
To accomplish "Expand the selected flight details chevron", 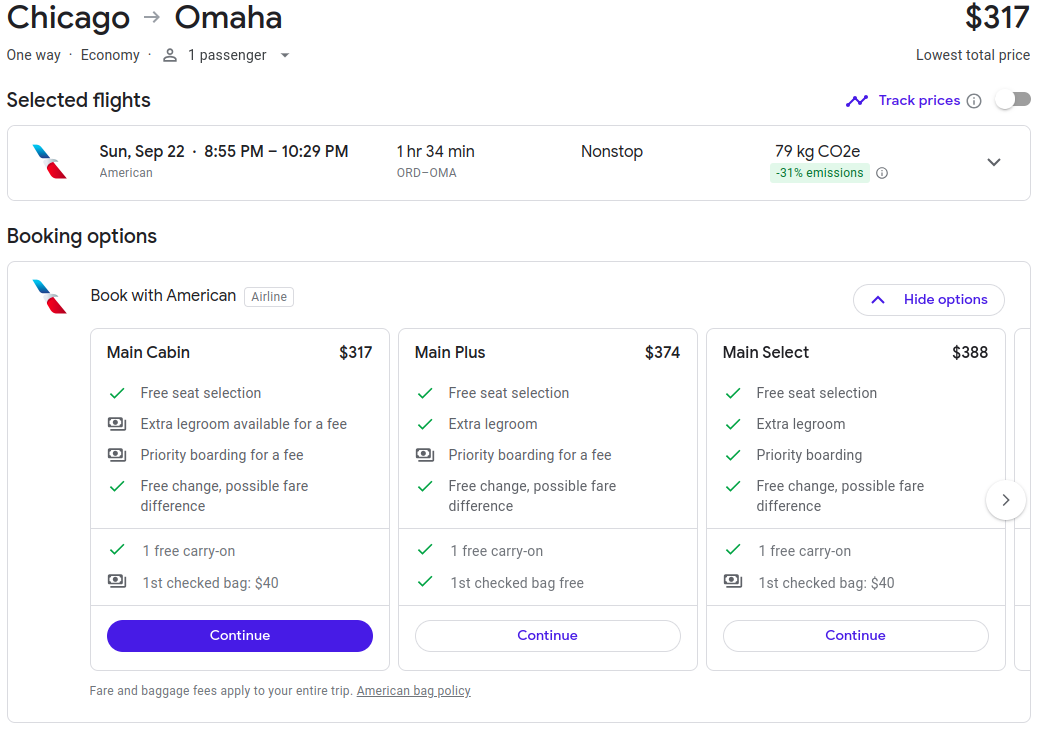I will [x=994, y=161].
